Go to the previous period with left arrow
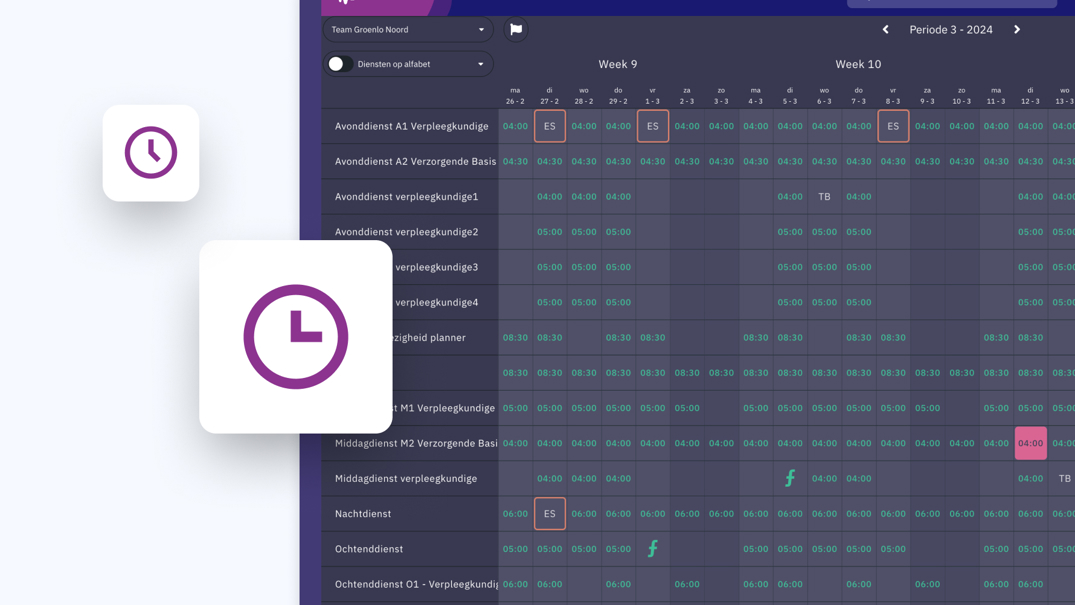This screenshot has height=605, width=1075. coord(885,30)
